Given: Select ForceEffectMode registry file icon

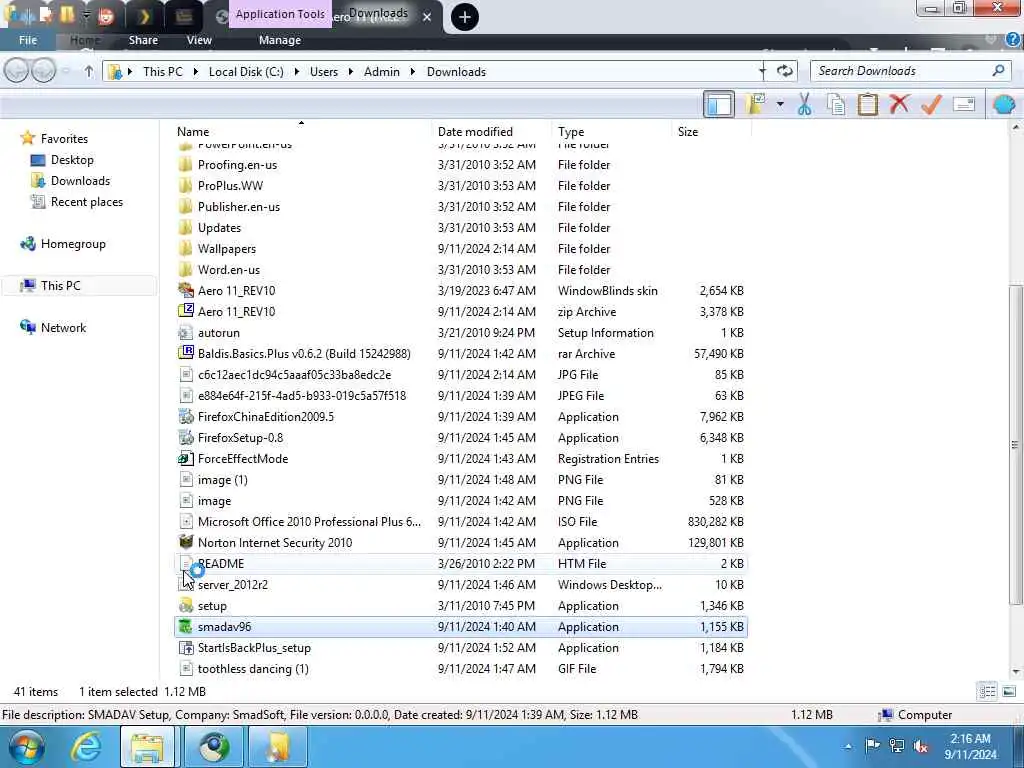Looking at the screenshot, I should [185, 458].
